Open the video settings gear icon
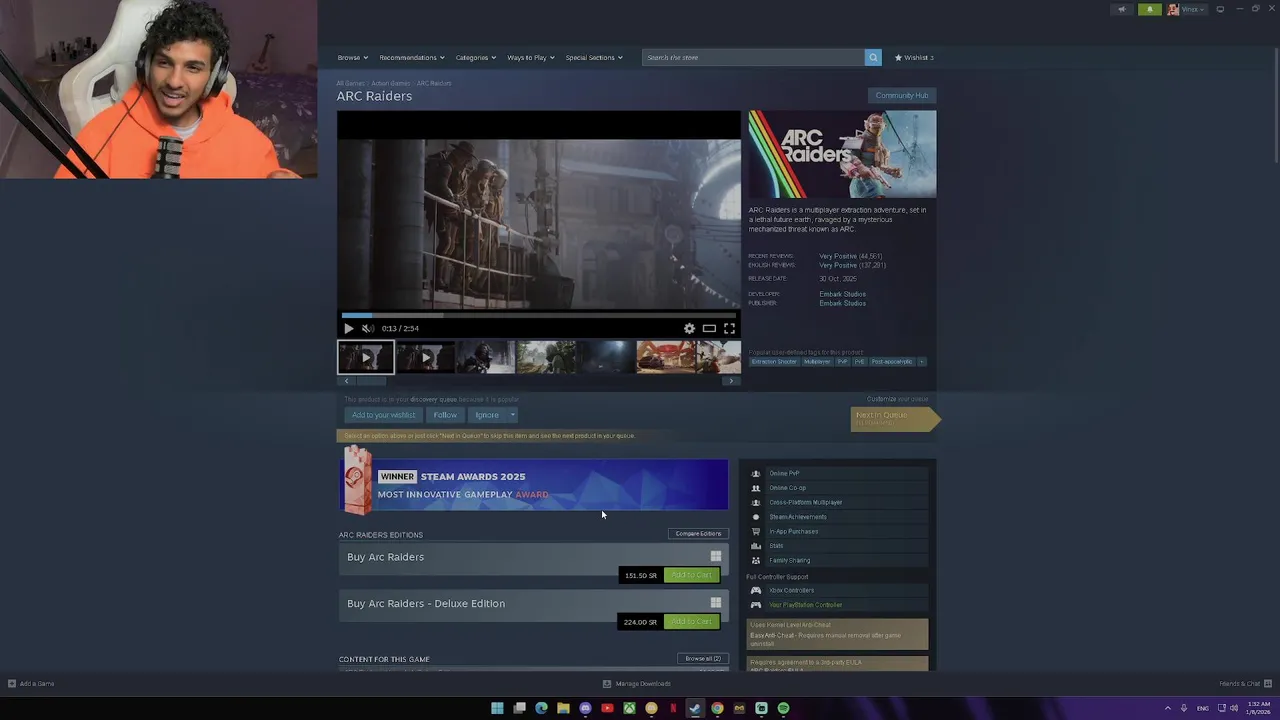This screenshot has height=720, width=1280. [689, 328]
